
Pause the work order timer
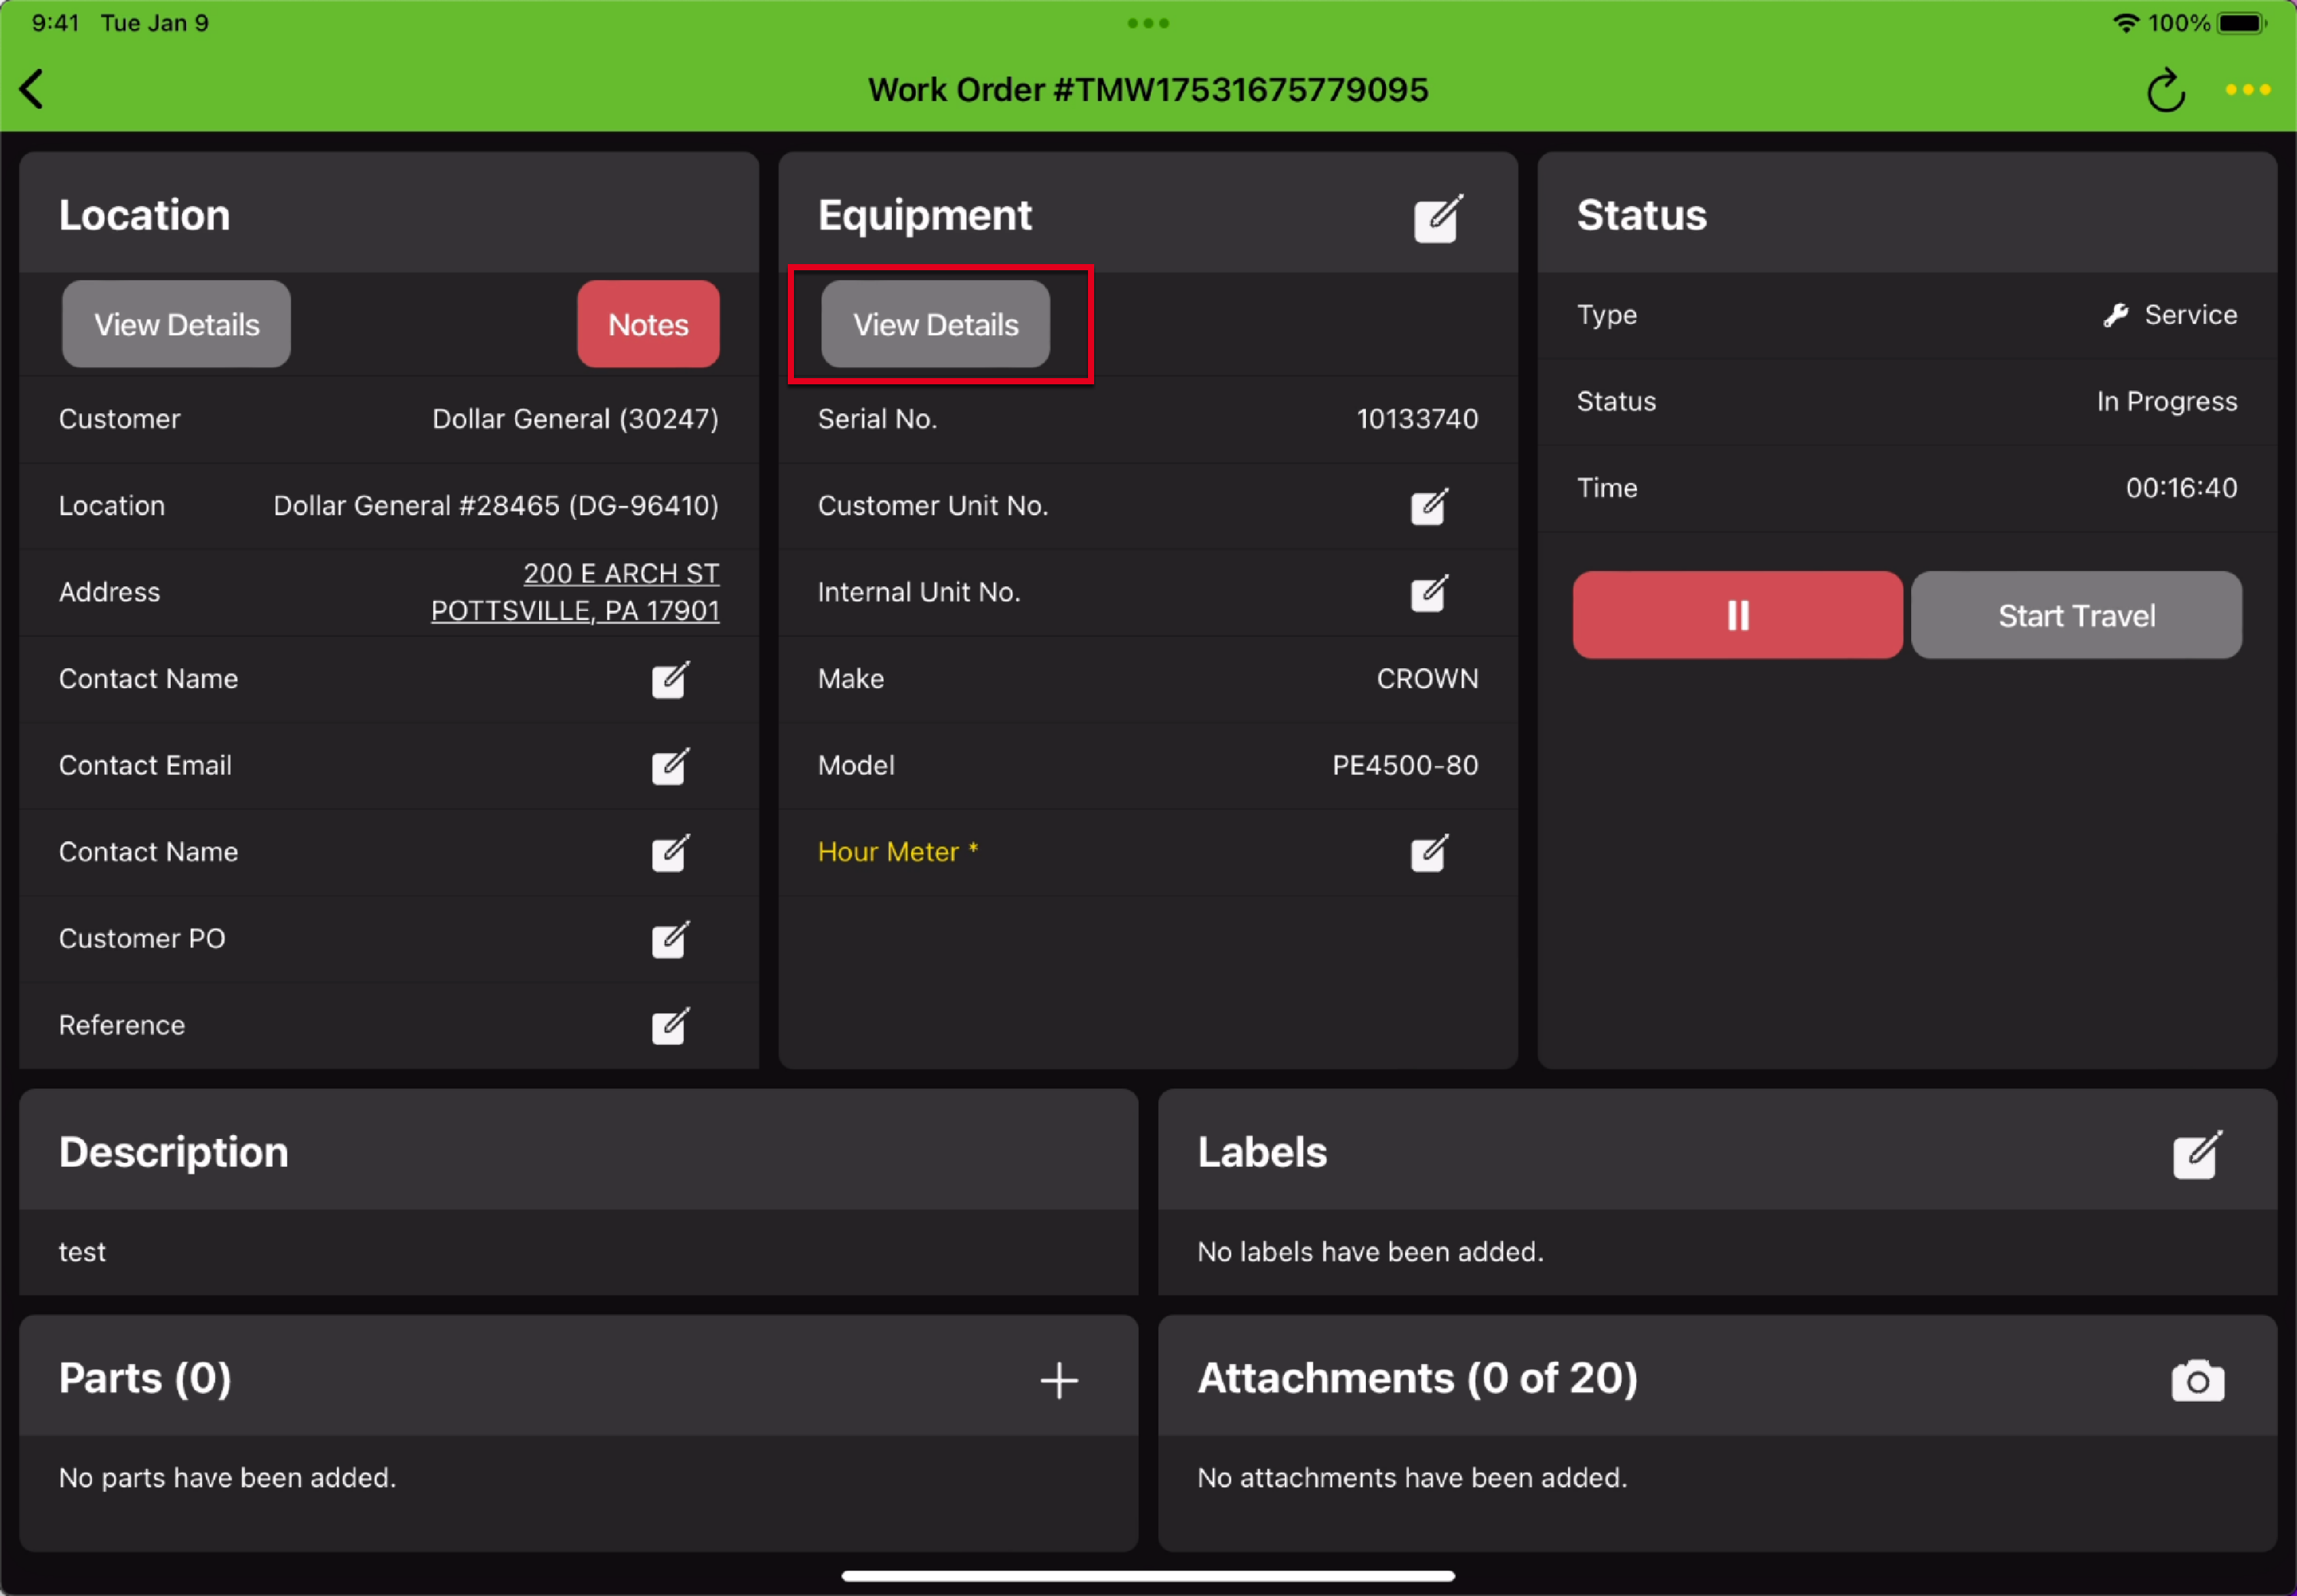1736,615
